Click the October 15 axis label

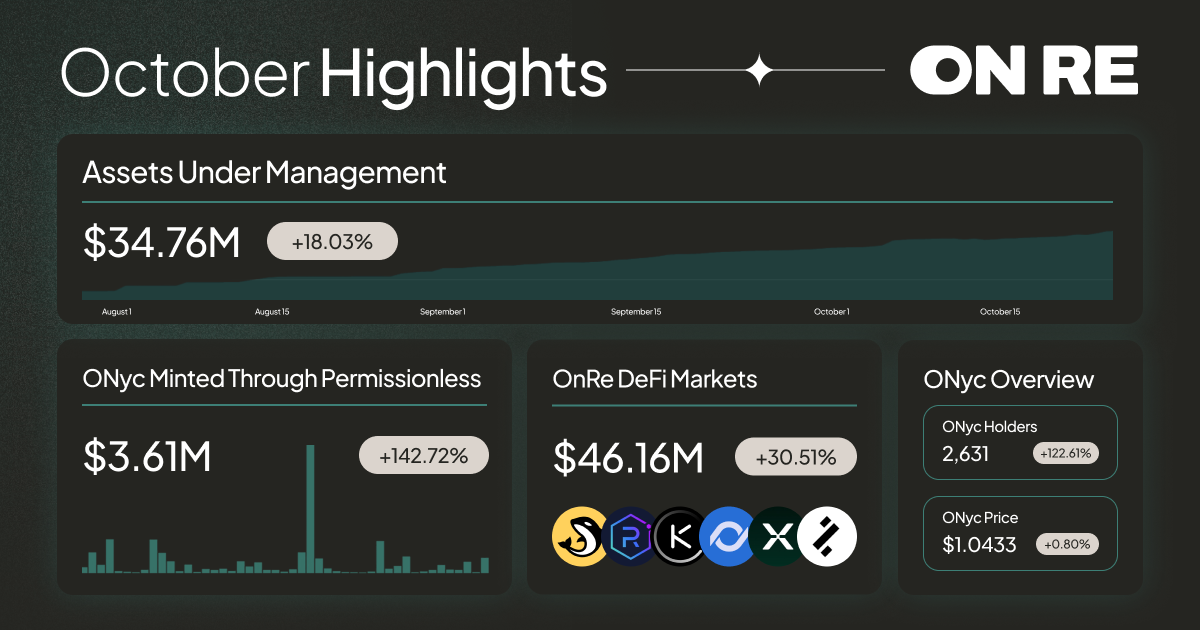1000,313
